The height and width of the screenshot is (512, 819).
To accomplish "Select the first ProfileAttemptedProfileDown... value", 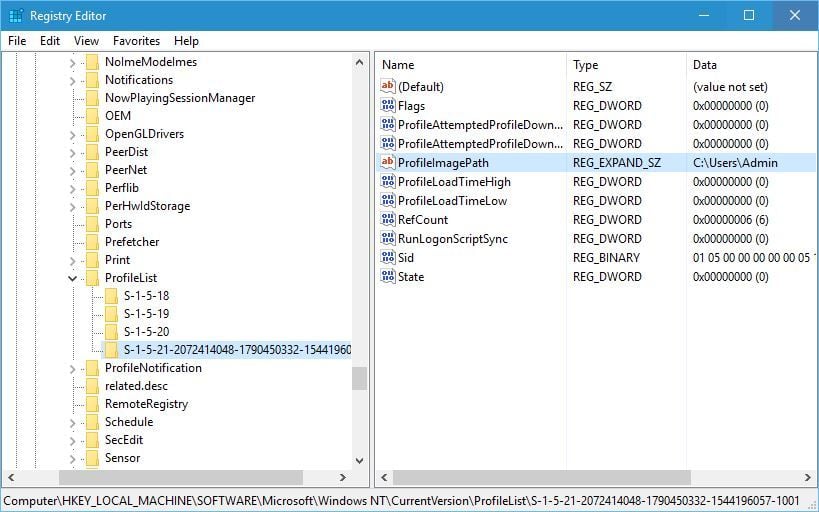I will click(x=480, y=124).
